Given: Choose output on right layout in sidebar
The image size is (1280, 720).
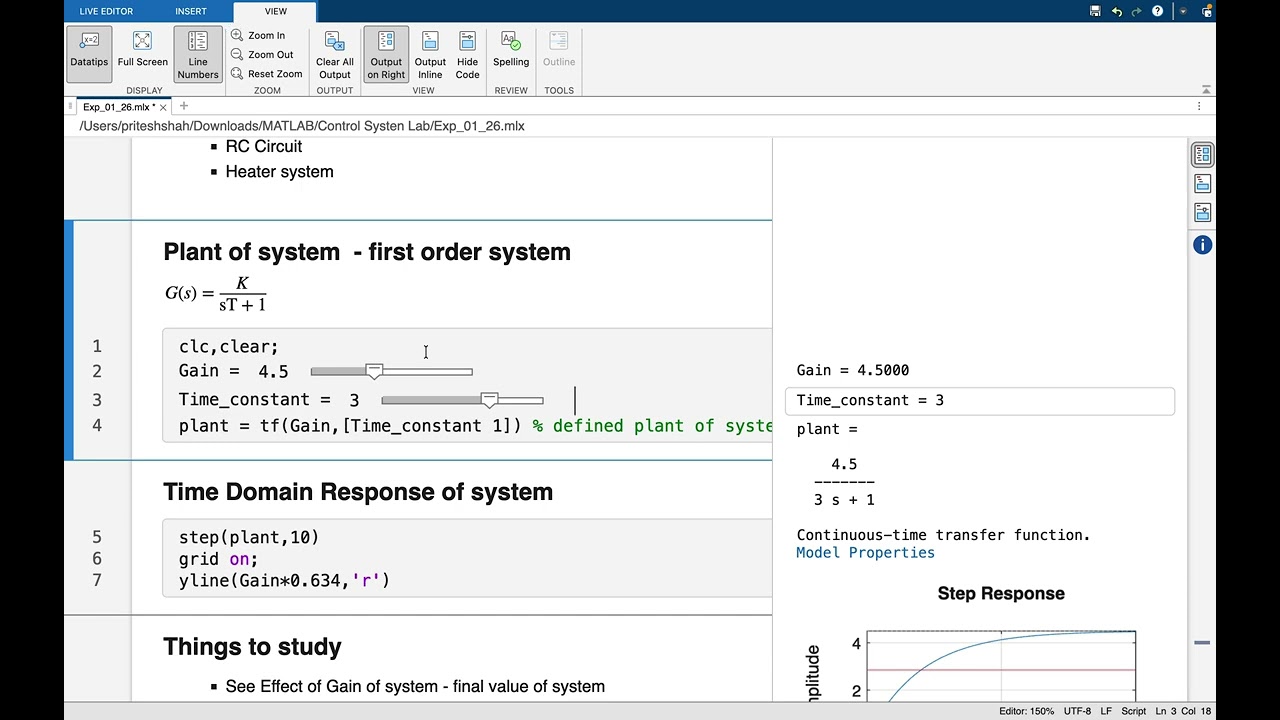Looking at the screenshot, I should pyautogui.click(x=1202, y=155).
